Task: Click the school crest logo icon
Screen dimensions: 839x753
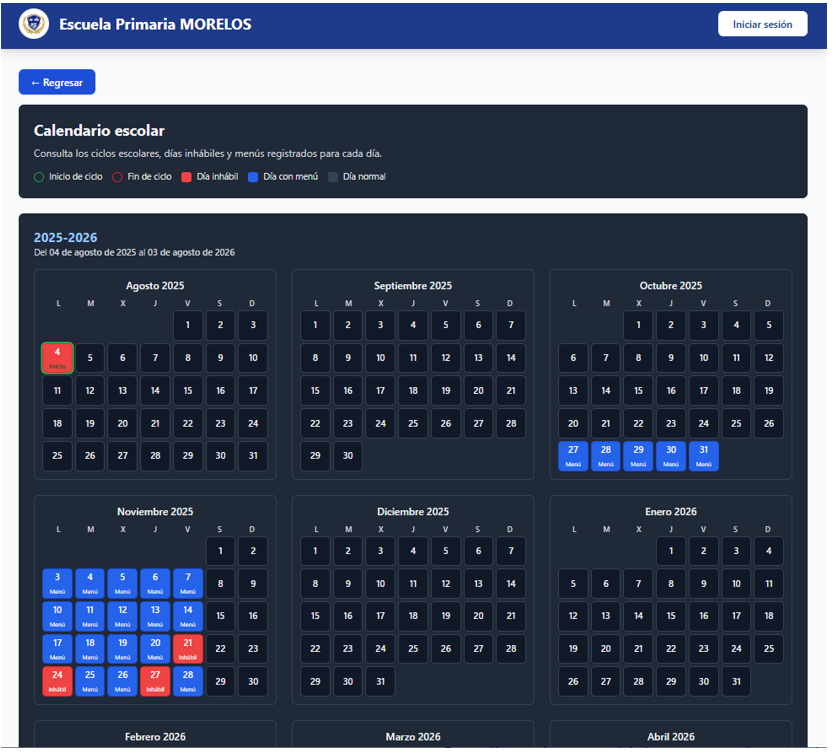Action: coord(33,24)
